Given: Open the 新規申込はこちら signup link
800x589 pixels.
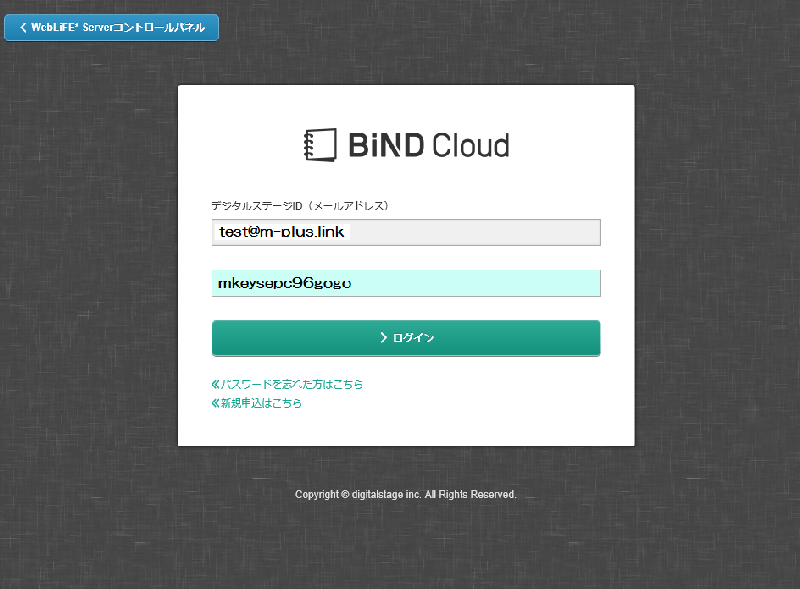Looking at the screenshot, I should [261, 404].
